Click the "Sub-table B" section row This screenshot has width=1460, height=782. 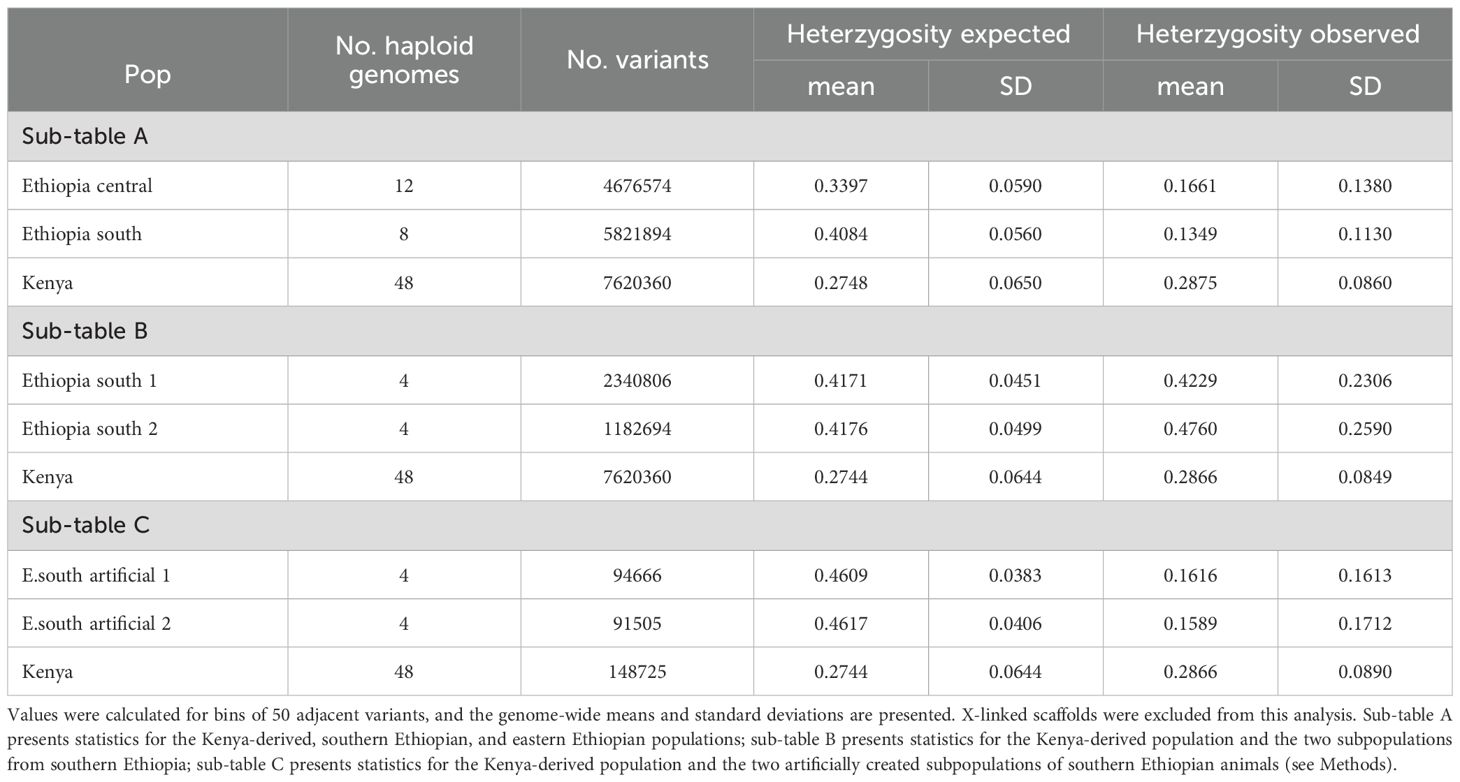[85, 331]
